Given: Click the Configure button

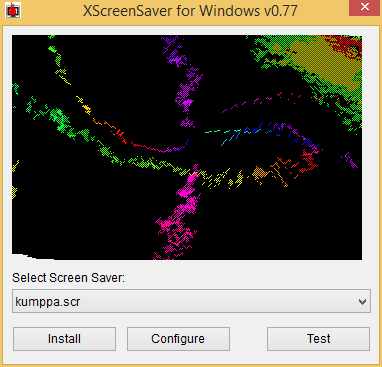Looking at the screenshot, I should click(x=178, y=339).
